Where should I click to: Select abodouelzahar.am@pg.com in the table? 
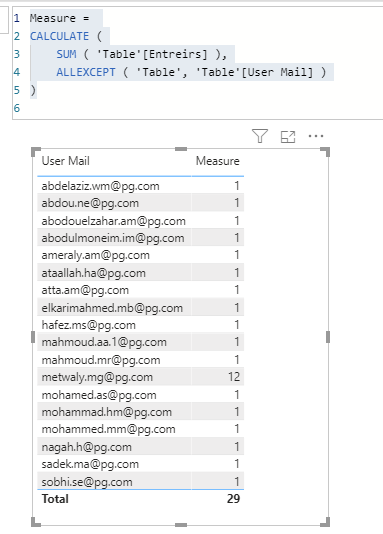coord(113,221)
